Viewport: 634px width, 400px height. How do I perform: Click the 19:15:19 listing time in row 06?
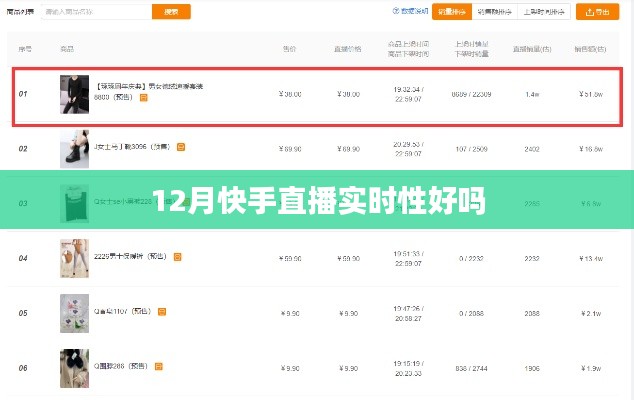click(408, 364)
